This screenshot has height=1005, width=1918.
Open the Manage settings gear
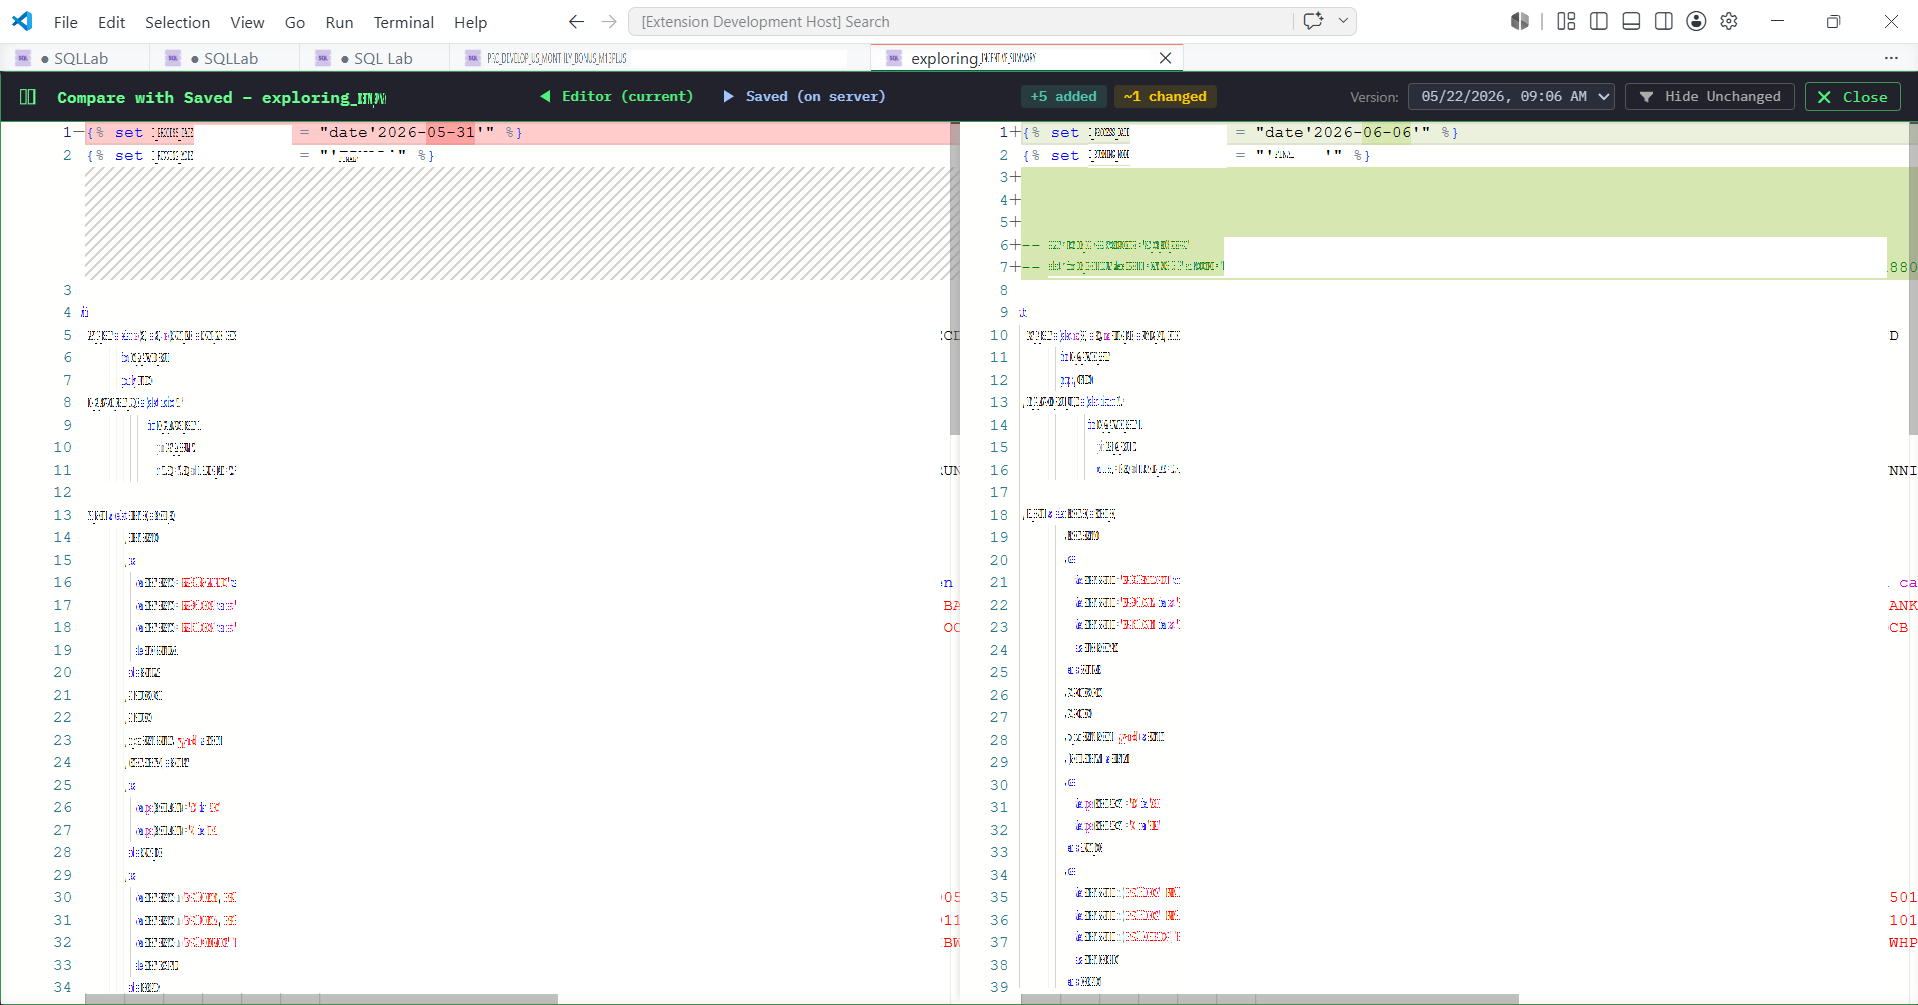pyautogui.click(x=1729, y=21)
